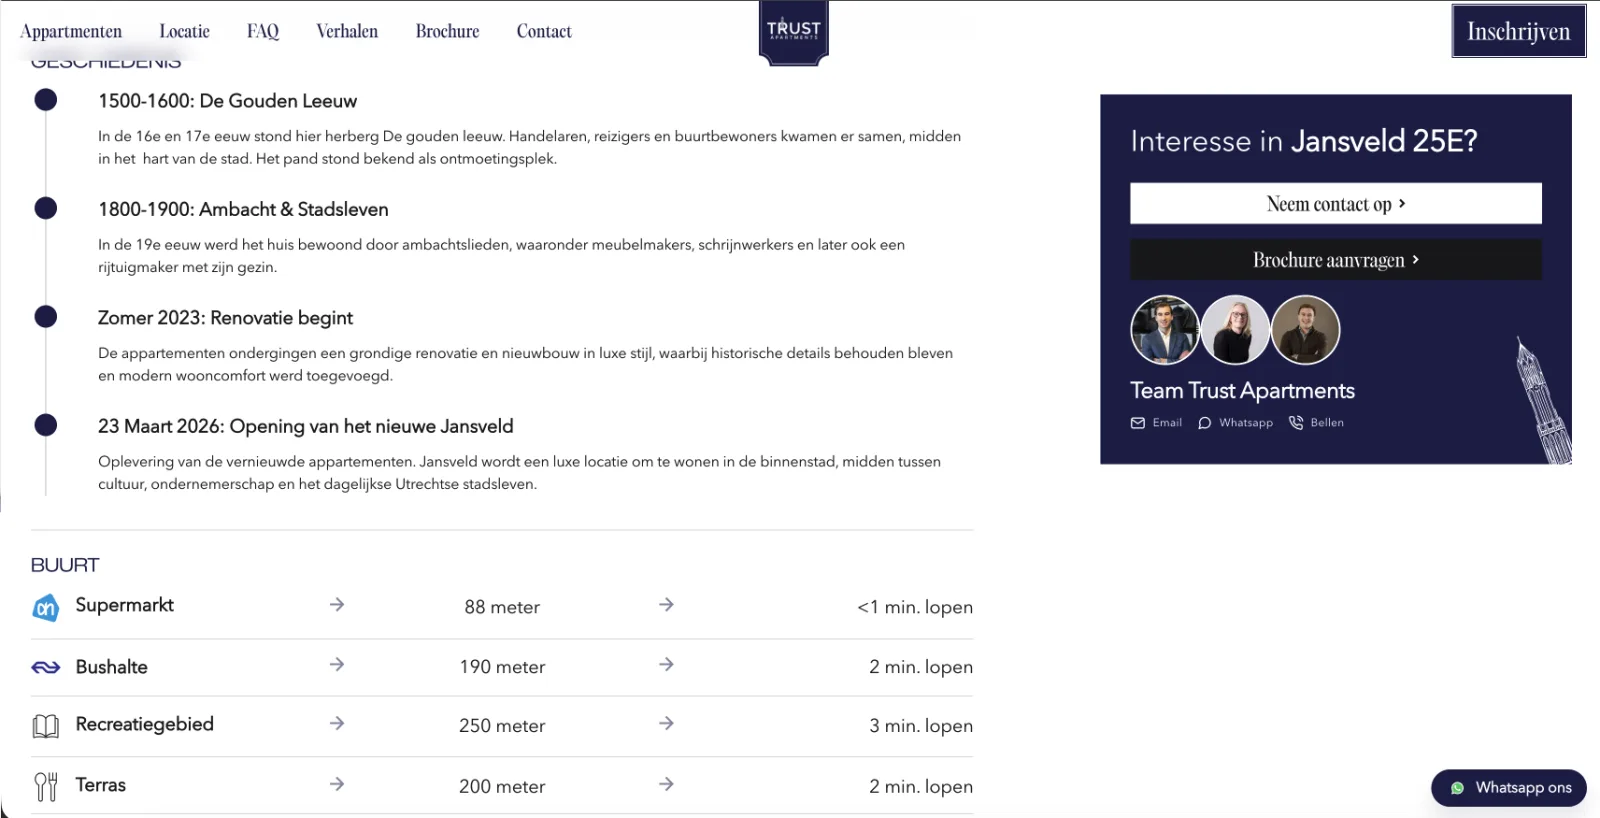
Task: Click the Terras label
Action: [100, 785]
